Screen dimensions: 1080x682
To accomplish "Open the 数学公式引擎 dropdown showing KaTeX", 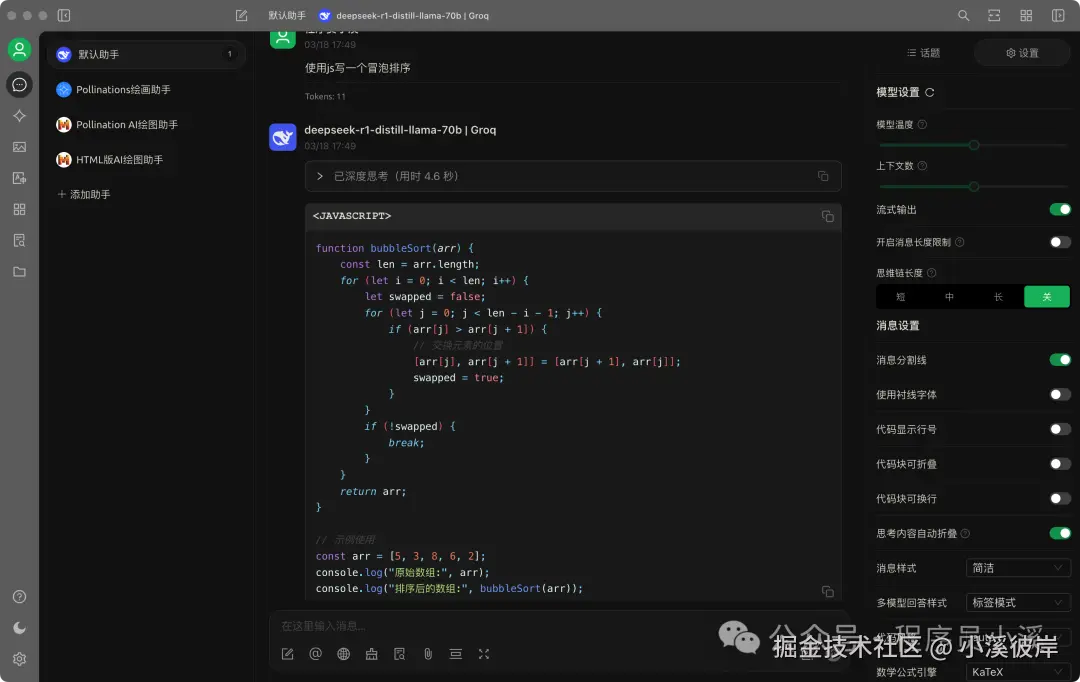I will tap(1018, 672).
